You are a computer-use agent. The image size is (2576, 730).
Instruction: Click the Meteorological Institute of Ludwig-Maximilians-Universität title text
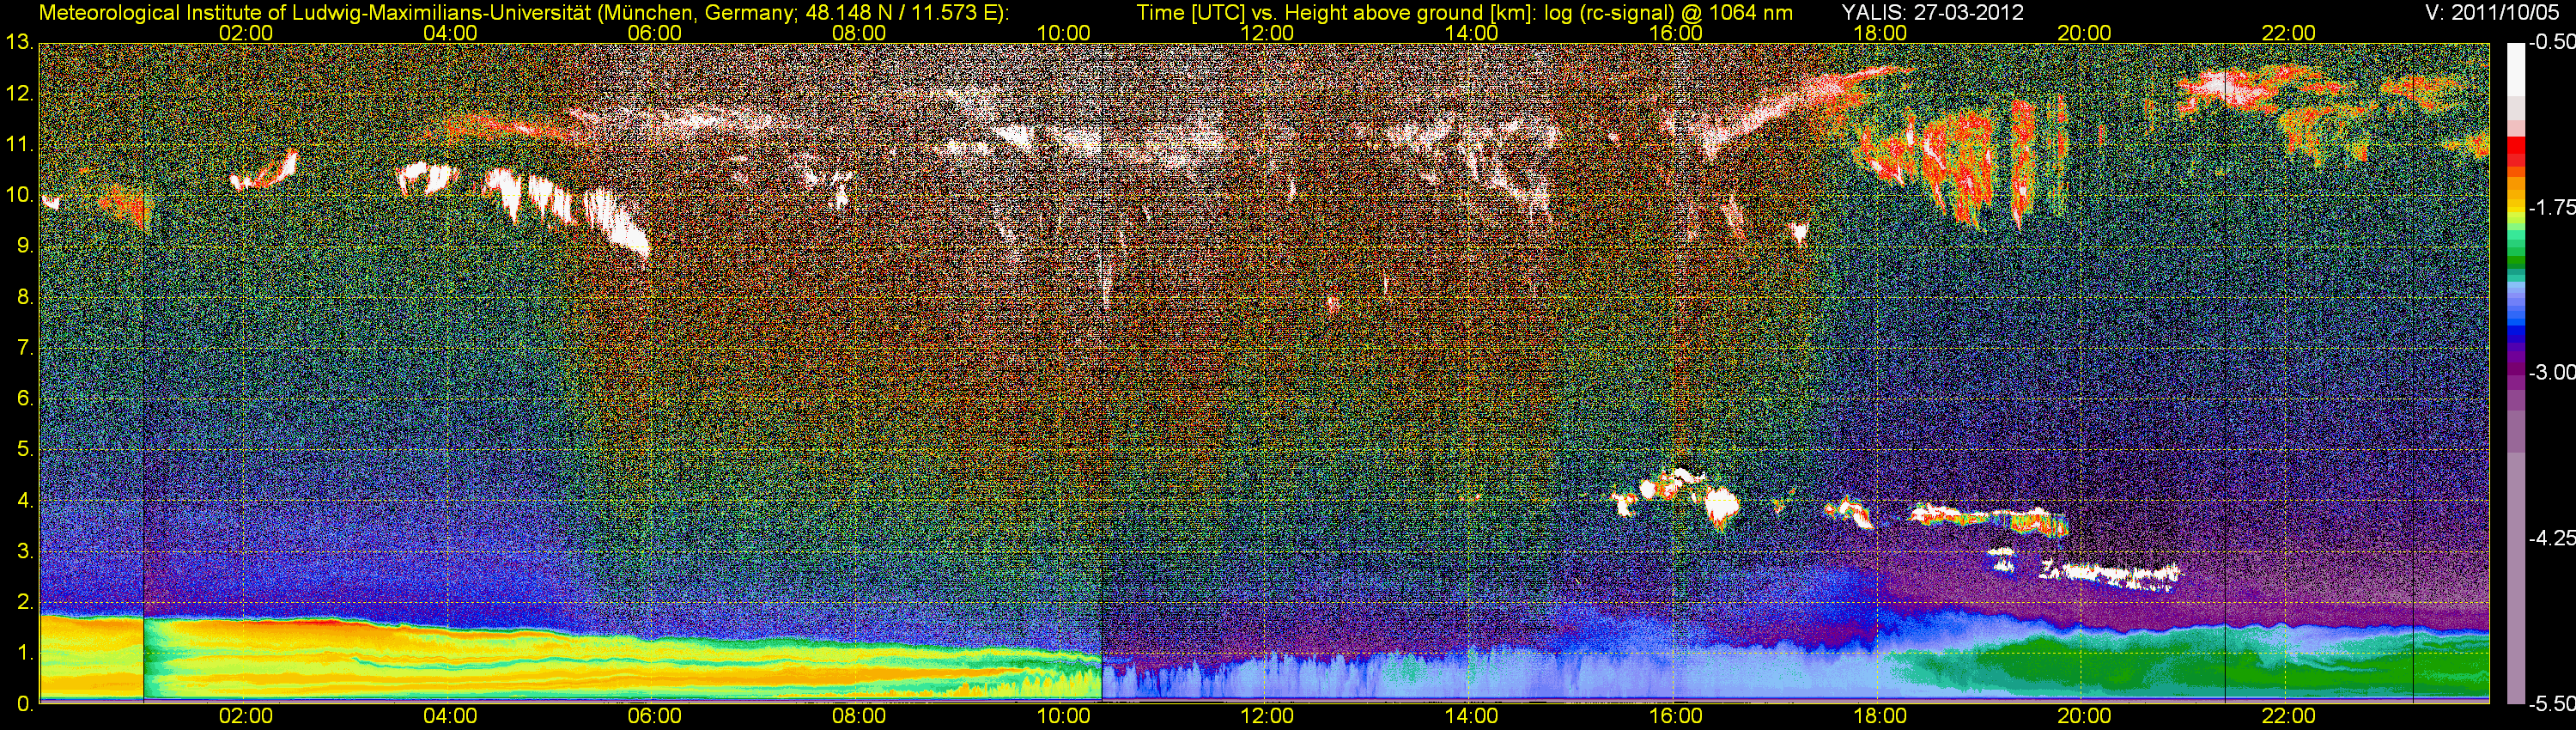tap(523, 13)
